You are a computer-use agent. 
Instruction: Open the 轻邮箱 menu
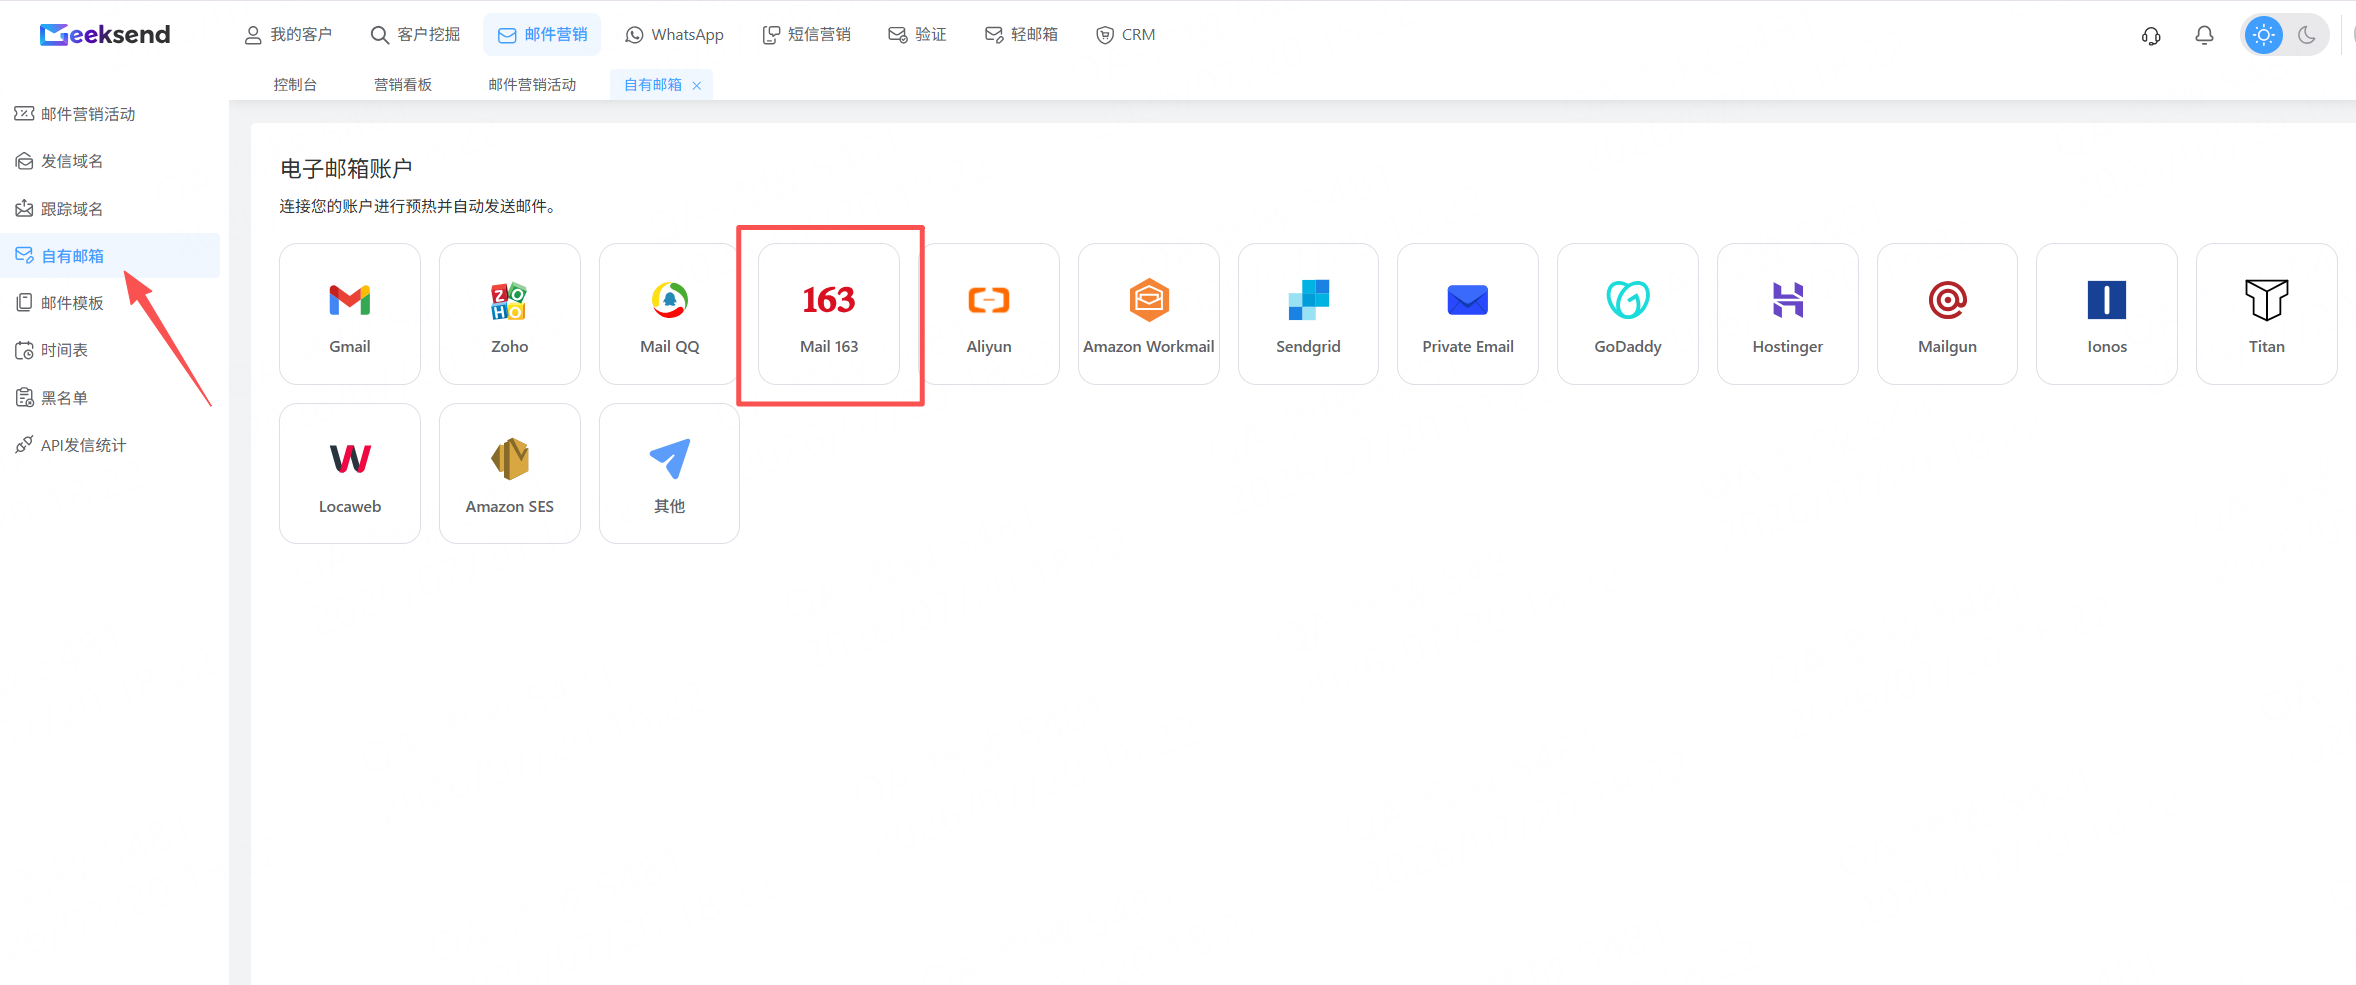point(1021,35)
